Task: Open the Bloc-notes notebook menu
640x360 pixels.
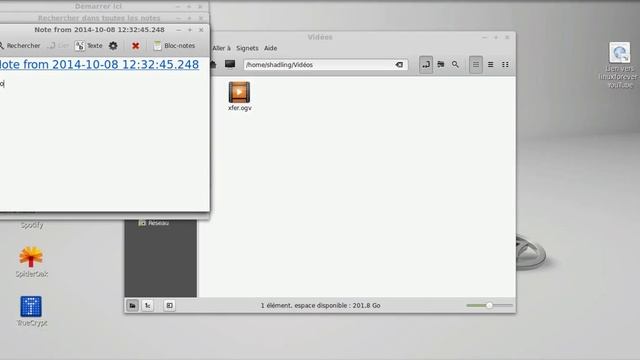Action: (x=174, y=46)
